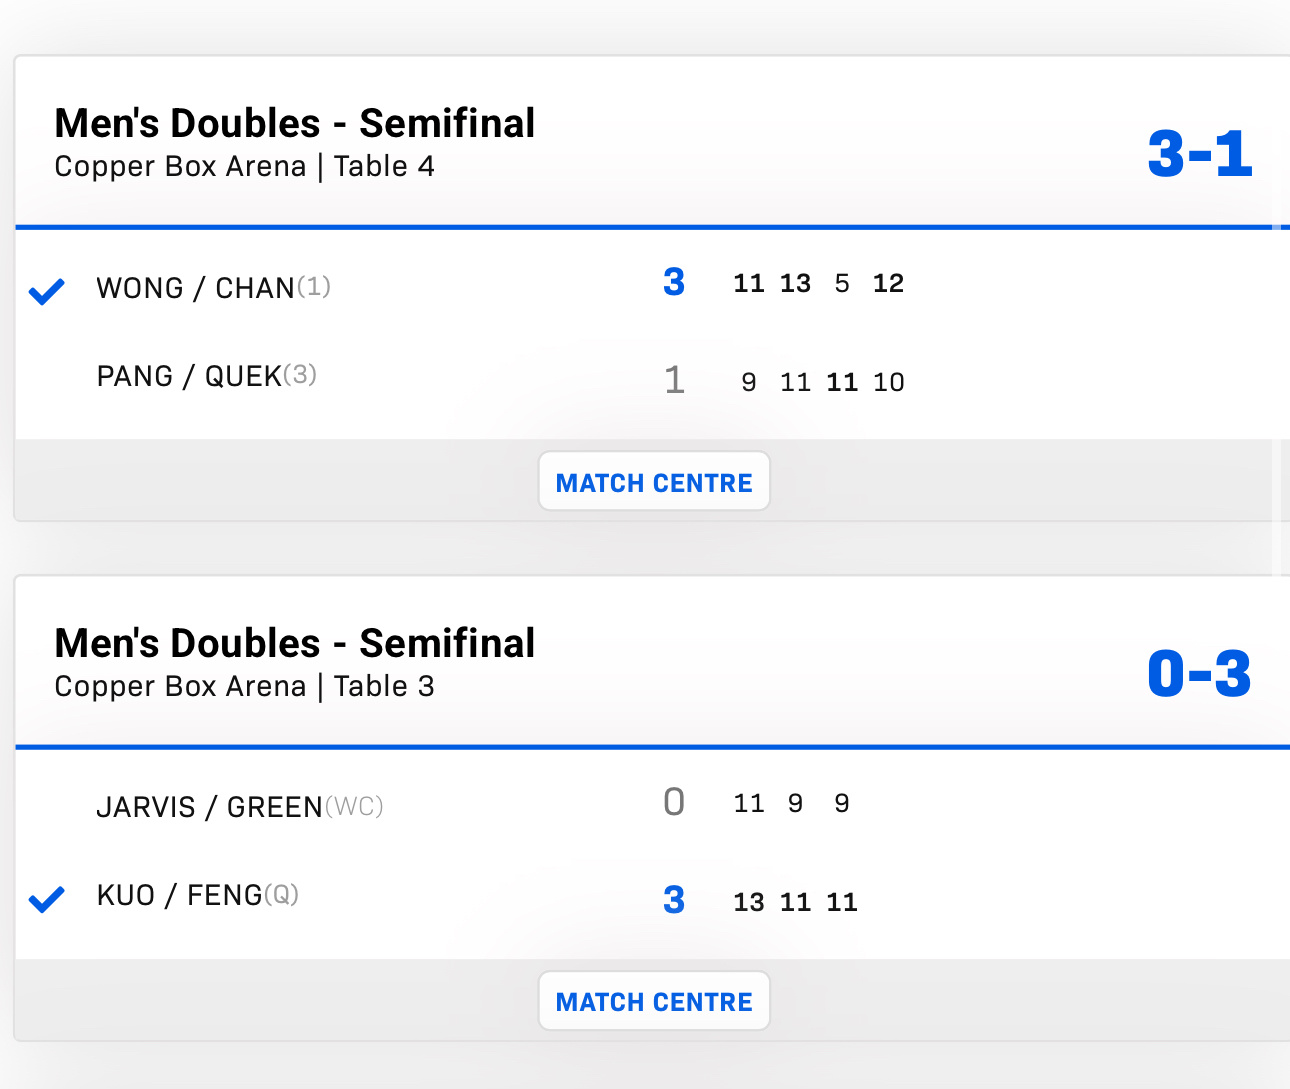Image resolution: width=1290 pixels, height=1089 pixels.
Task: Select the JARVIS / GREEN team name
Action: (x=209, y=807)
